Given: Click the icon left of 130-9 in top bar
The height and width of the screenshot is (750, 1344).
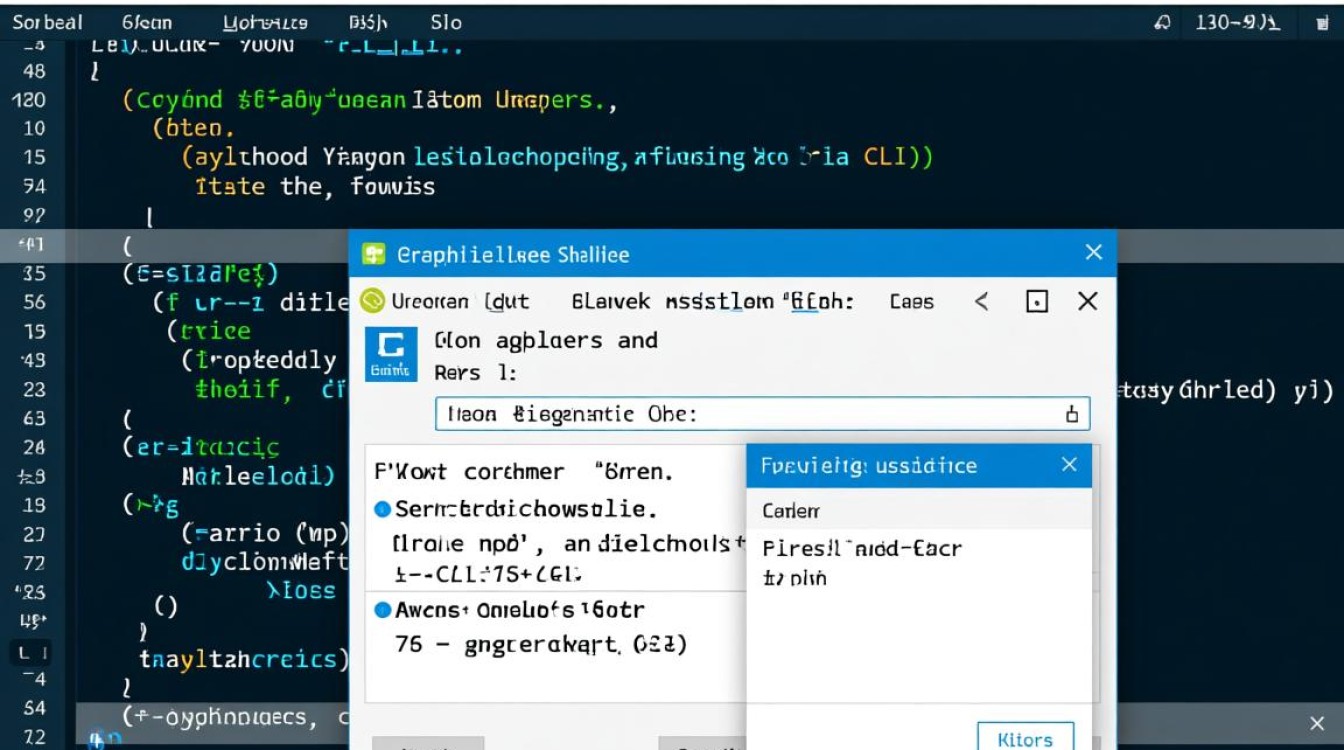Looking at the screenshot, I should [x=1162, y=22].
